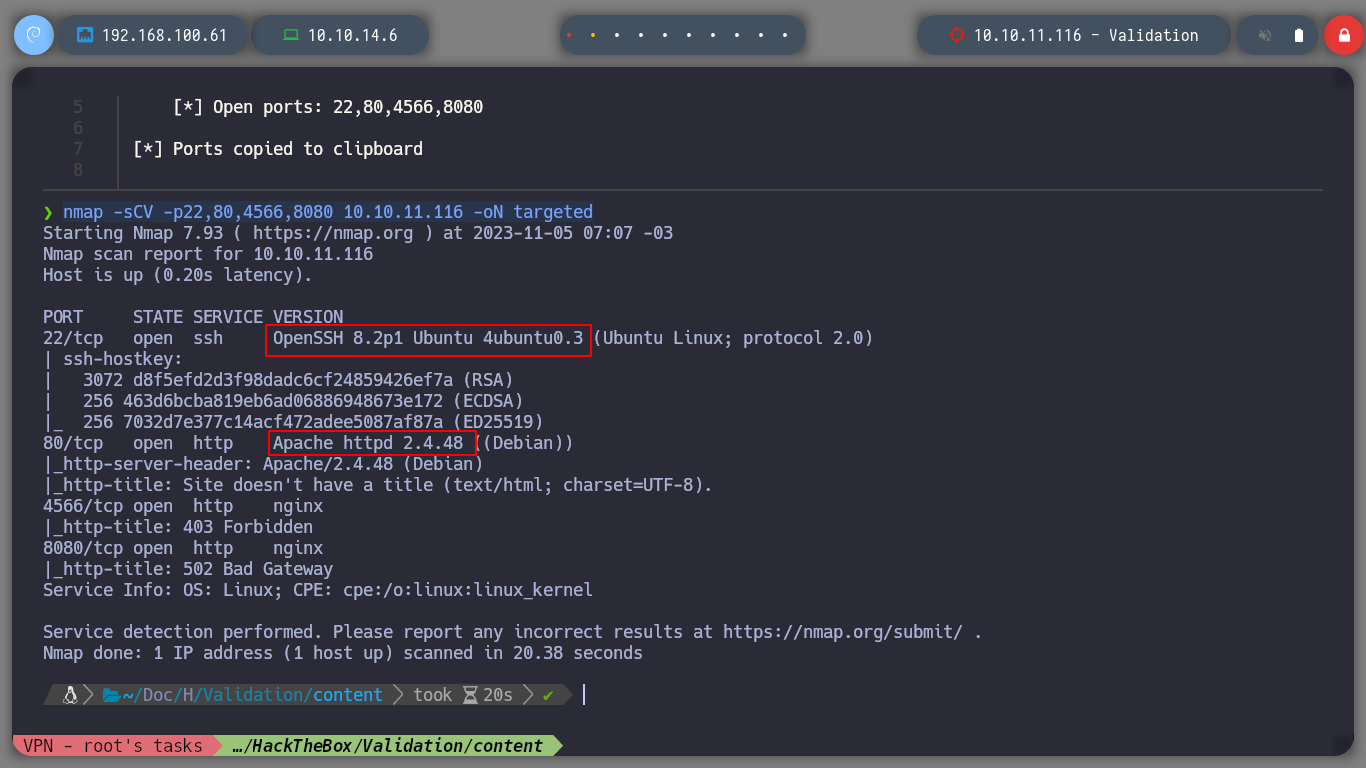Click the "4566/tcp open http nginx" row
The width and height of the screenshot is (1366, 768).
click(x=183, y=506)
